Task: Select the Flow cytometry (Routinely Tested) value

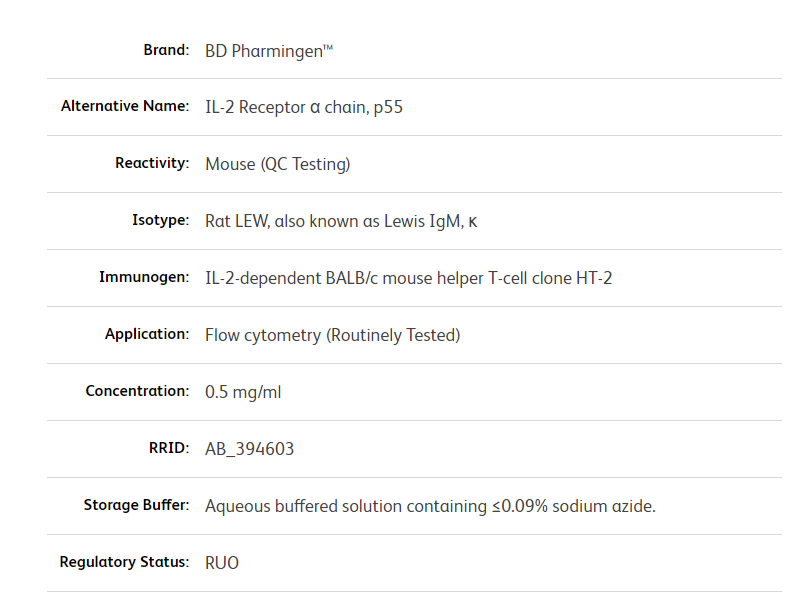Action: click(332, 335)
